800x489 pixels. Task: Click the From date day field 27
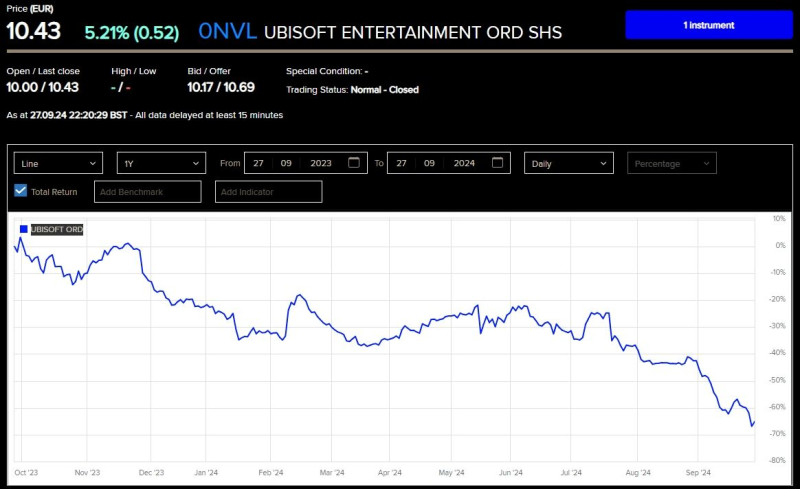coord(258,163)
